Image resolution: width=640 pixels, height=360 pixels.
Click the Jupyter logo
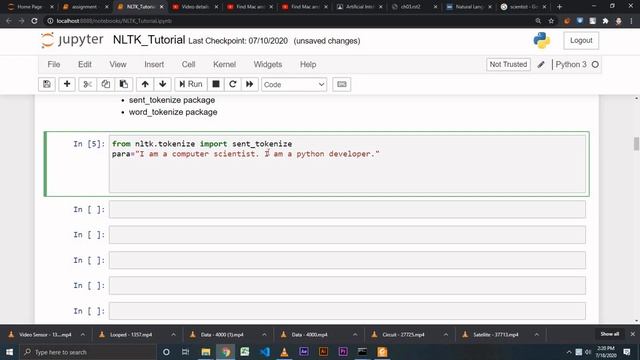coord(72,40)
